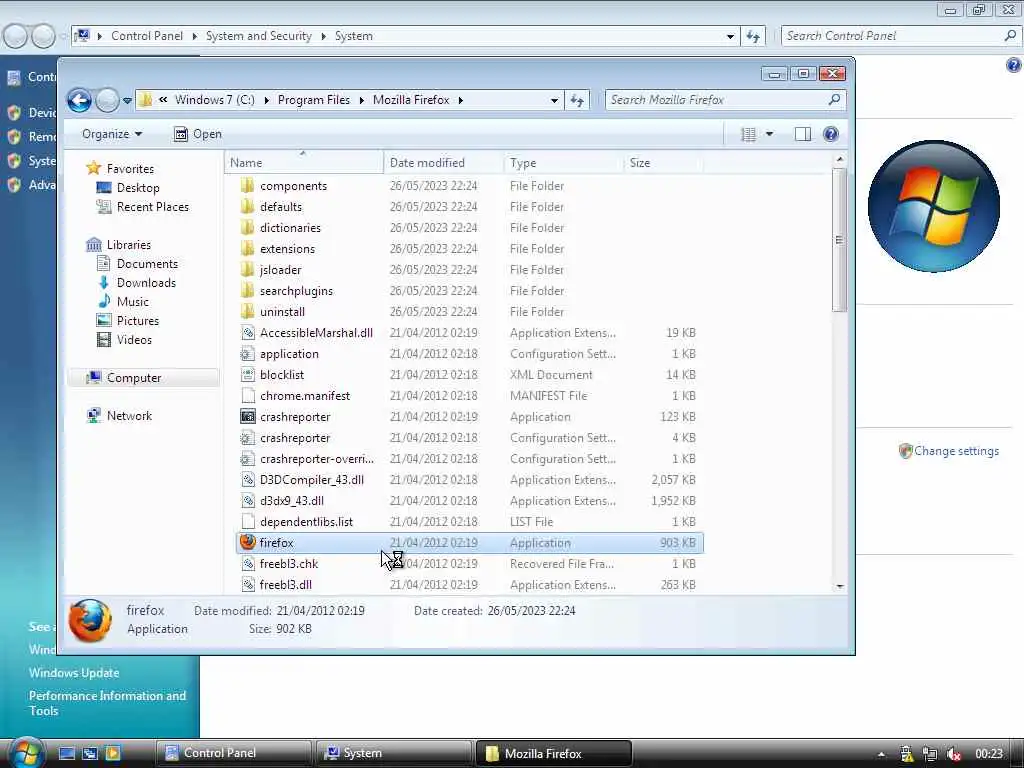Click Windows Update link in System window
1024x768 pixels.
(74, 673)
